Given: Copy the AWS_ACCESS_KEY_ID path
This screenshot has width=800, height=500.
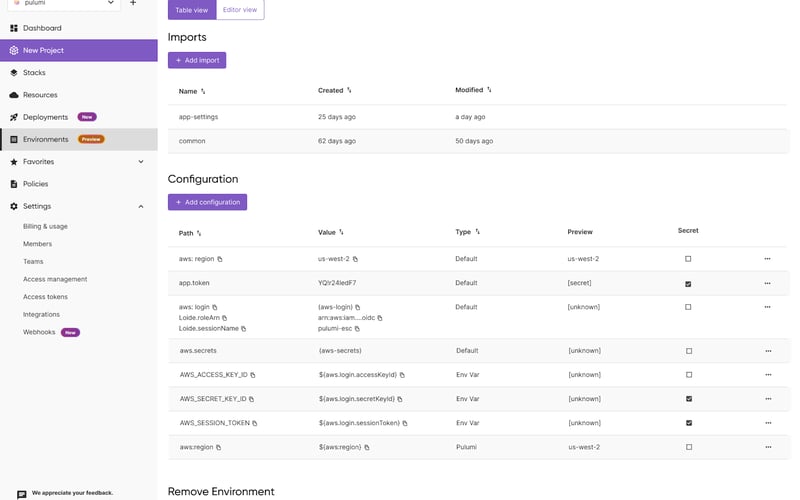Looking at the screenshot, I should tap(253, 375).
